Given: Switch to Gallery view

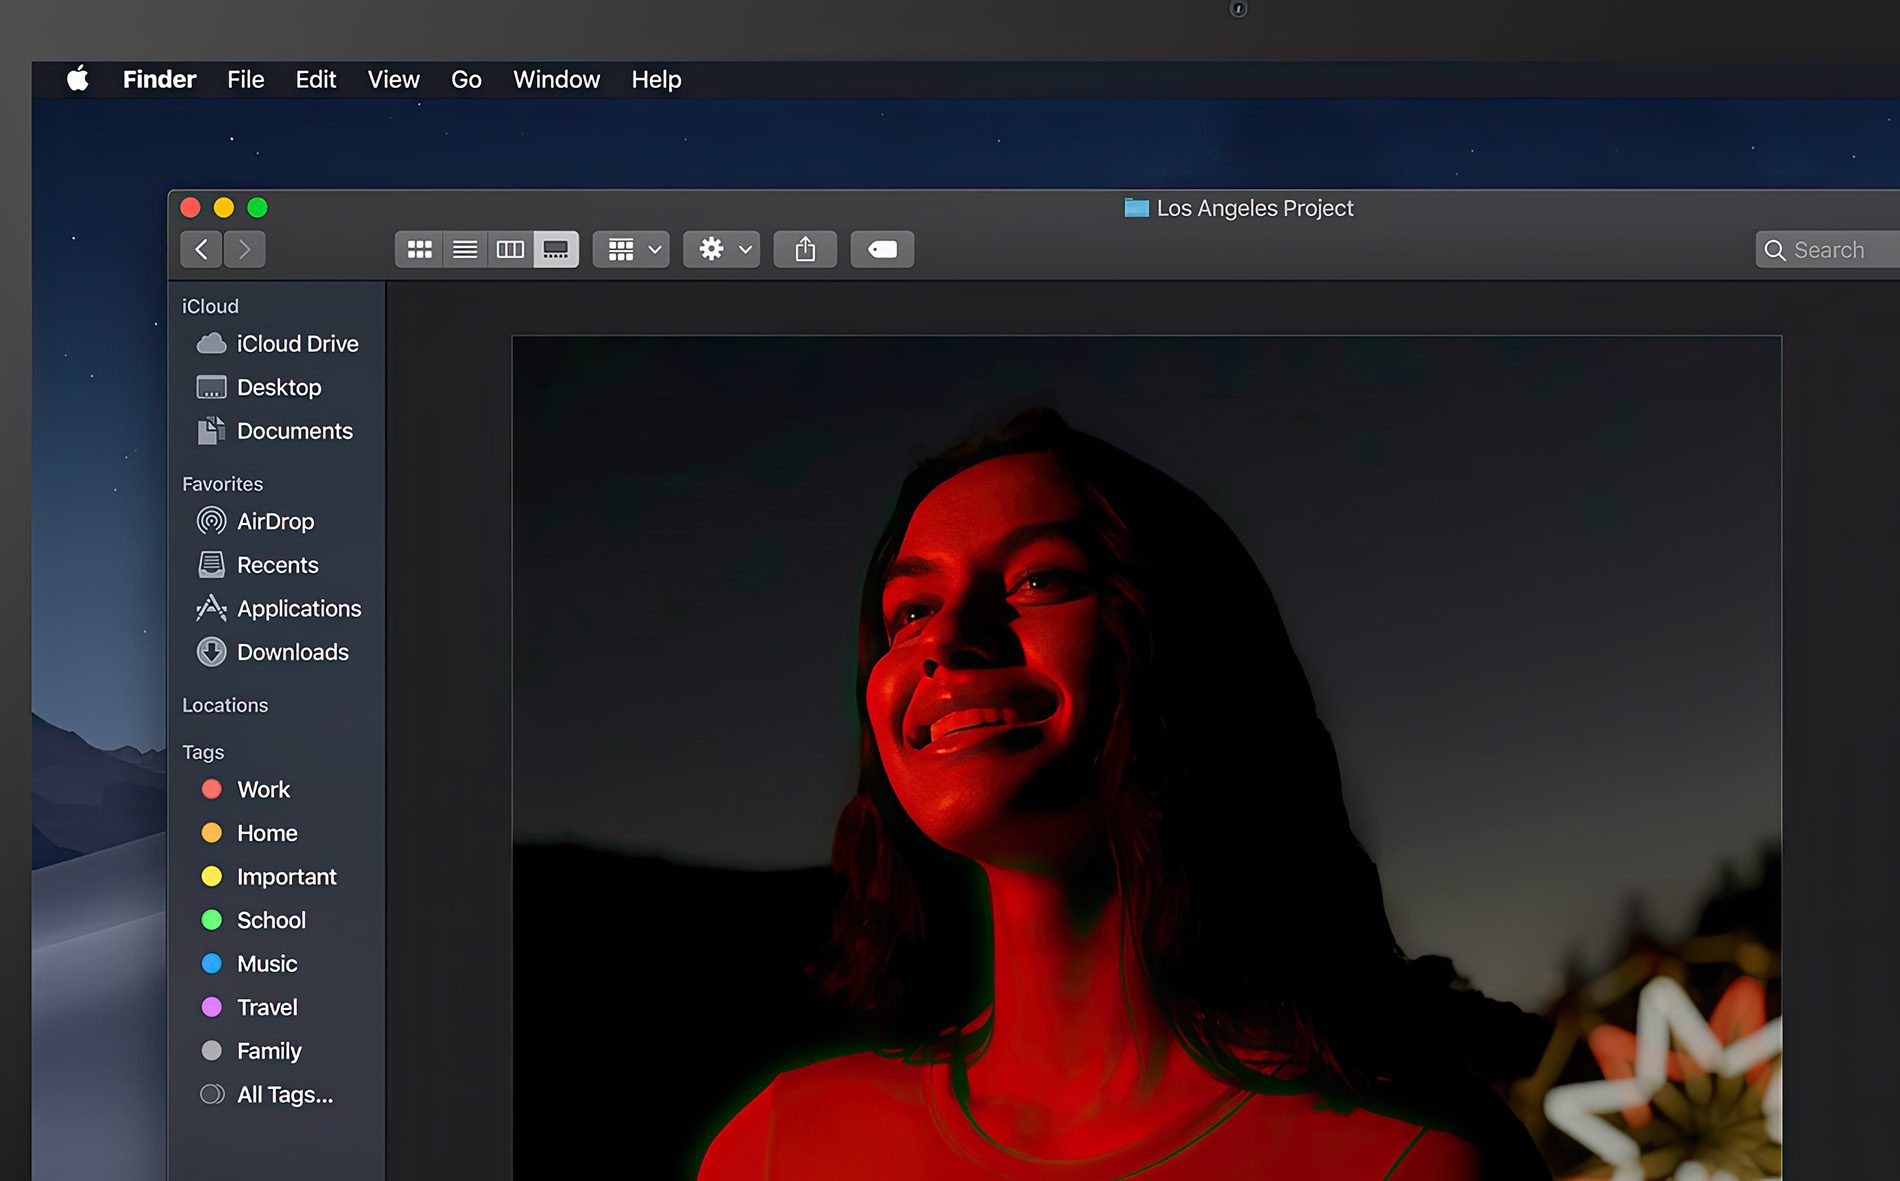Looking at the screenshot, I should 556,249.
